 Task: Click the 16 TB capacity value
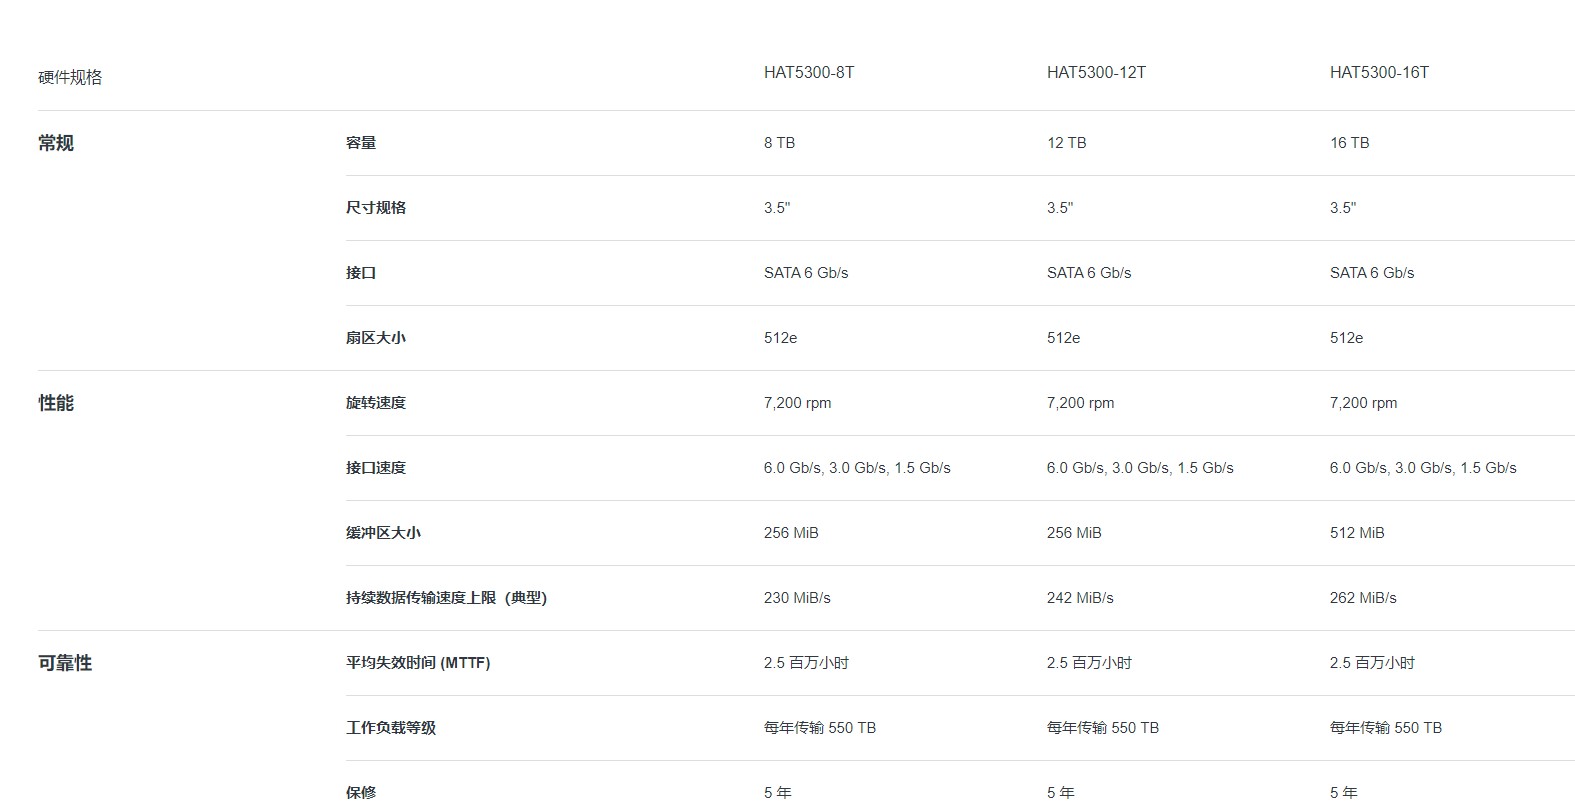(1349, 143)
